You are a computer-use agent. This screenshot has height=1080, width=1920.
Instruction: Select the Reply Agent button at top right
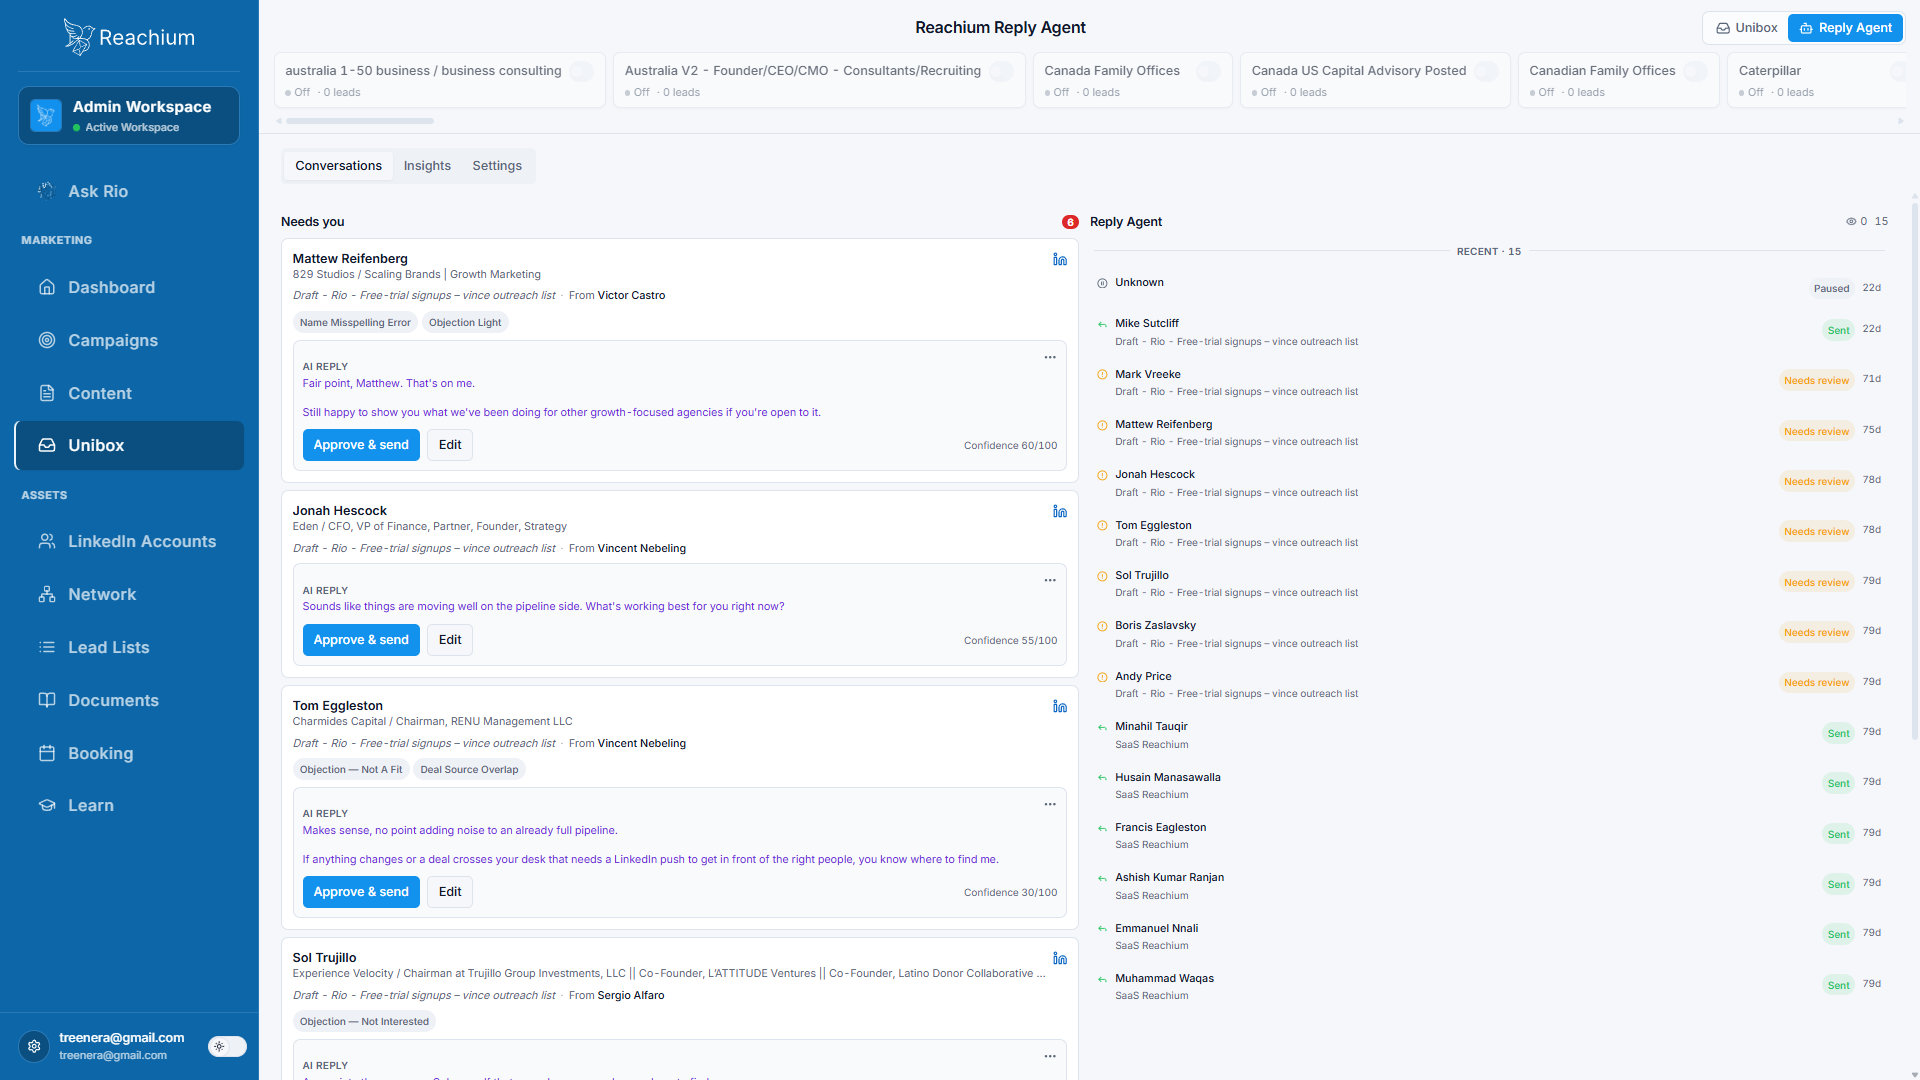pos(1845,28)
